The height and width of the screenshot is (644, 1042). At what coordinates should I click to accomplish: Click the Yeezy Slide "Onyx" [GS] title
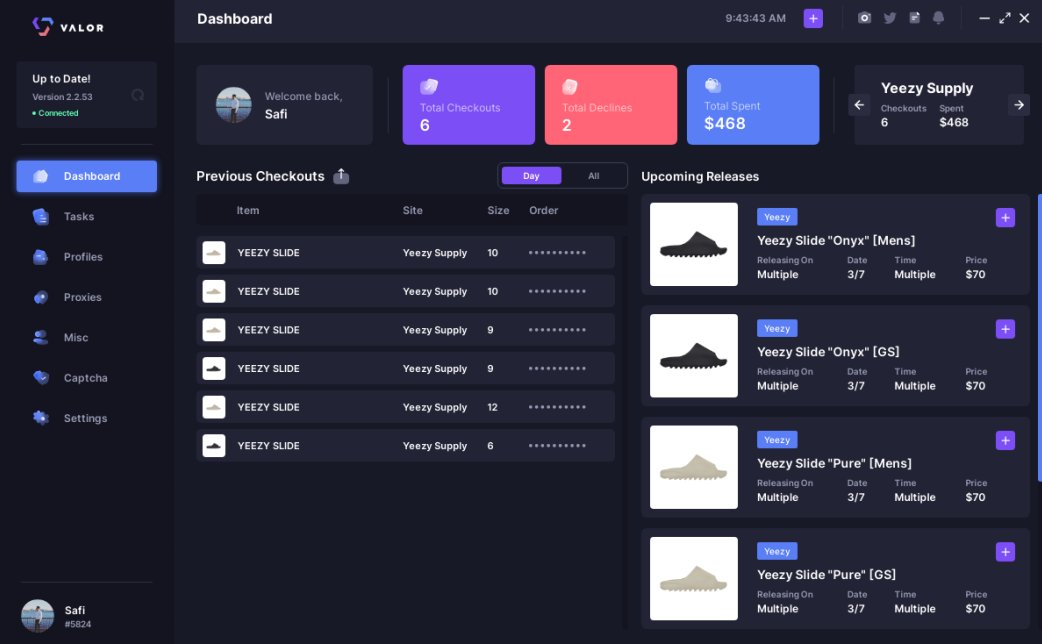pos(829,352)
